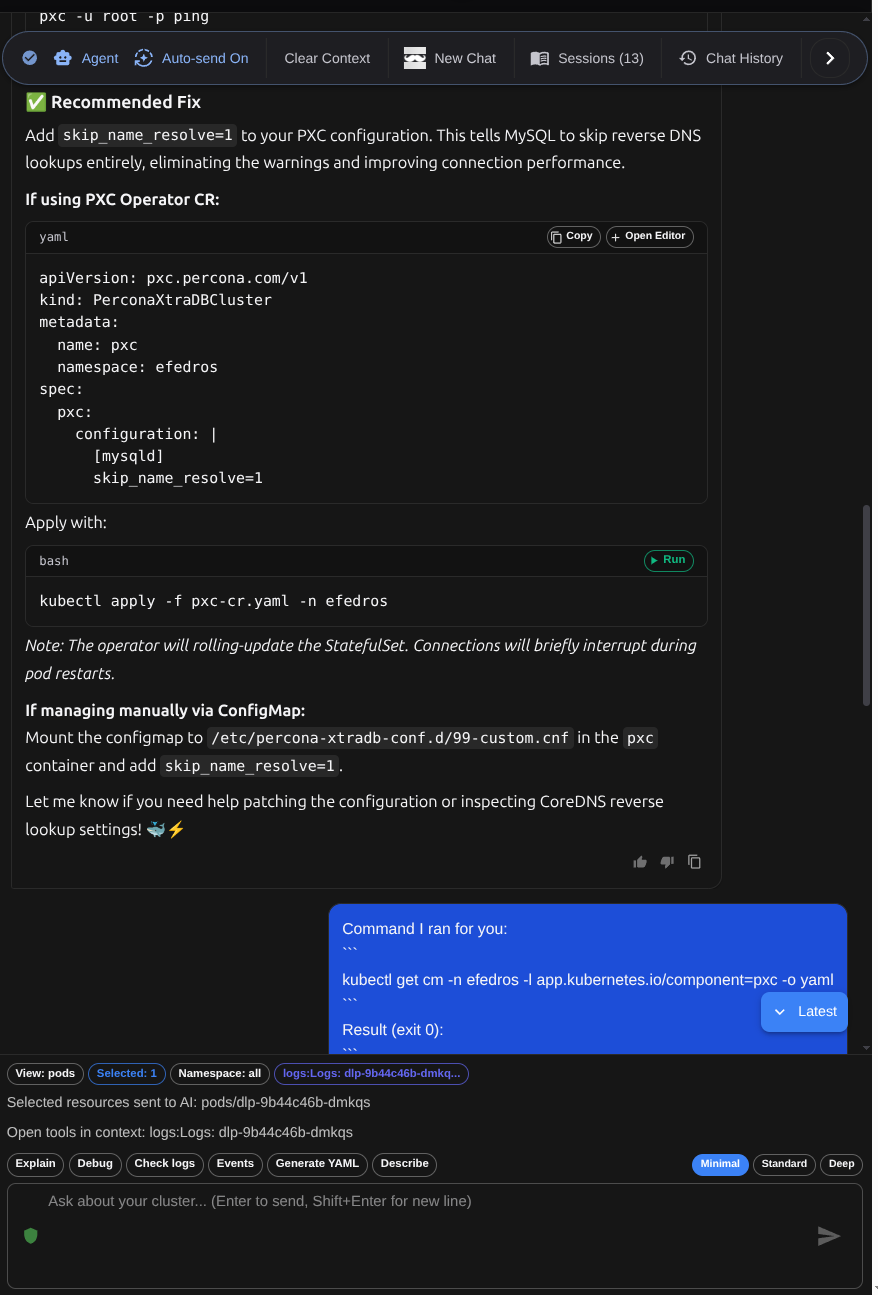The height and width of the screenshot is (1295, 878).
Task: Toggle Agent mode
Action: pos(86,58)
